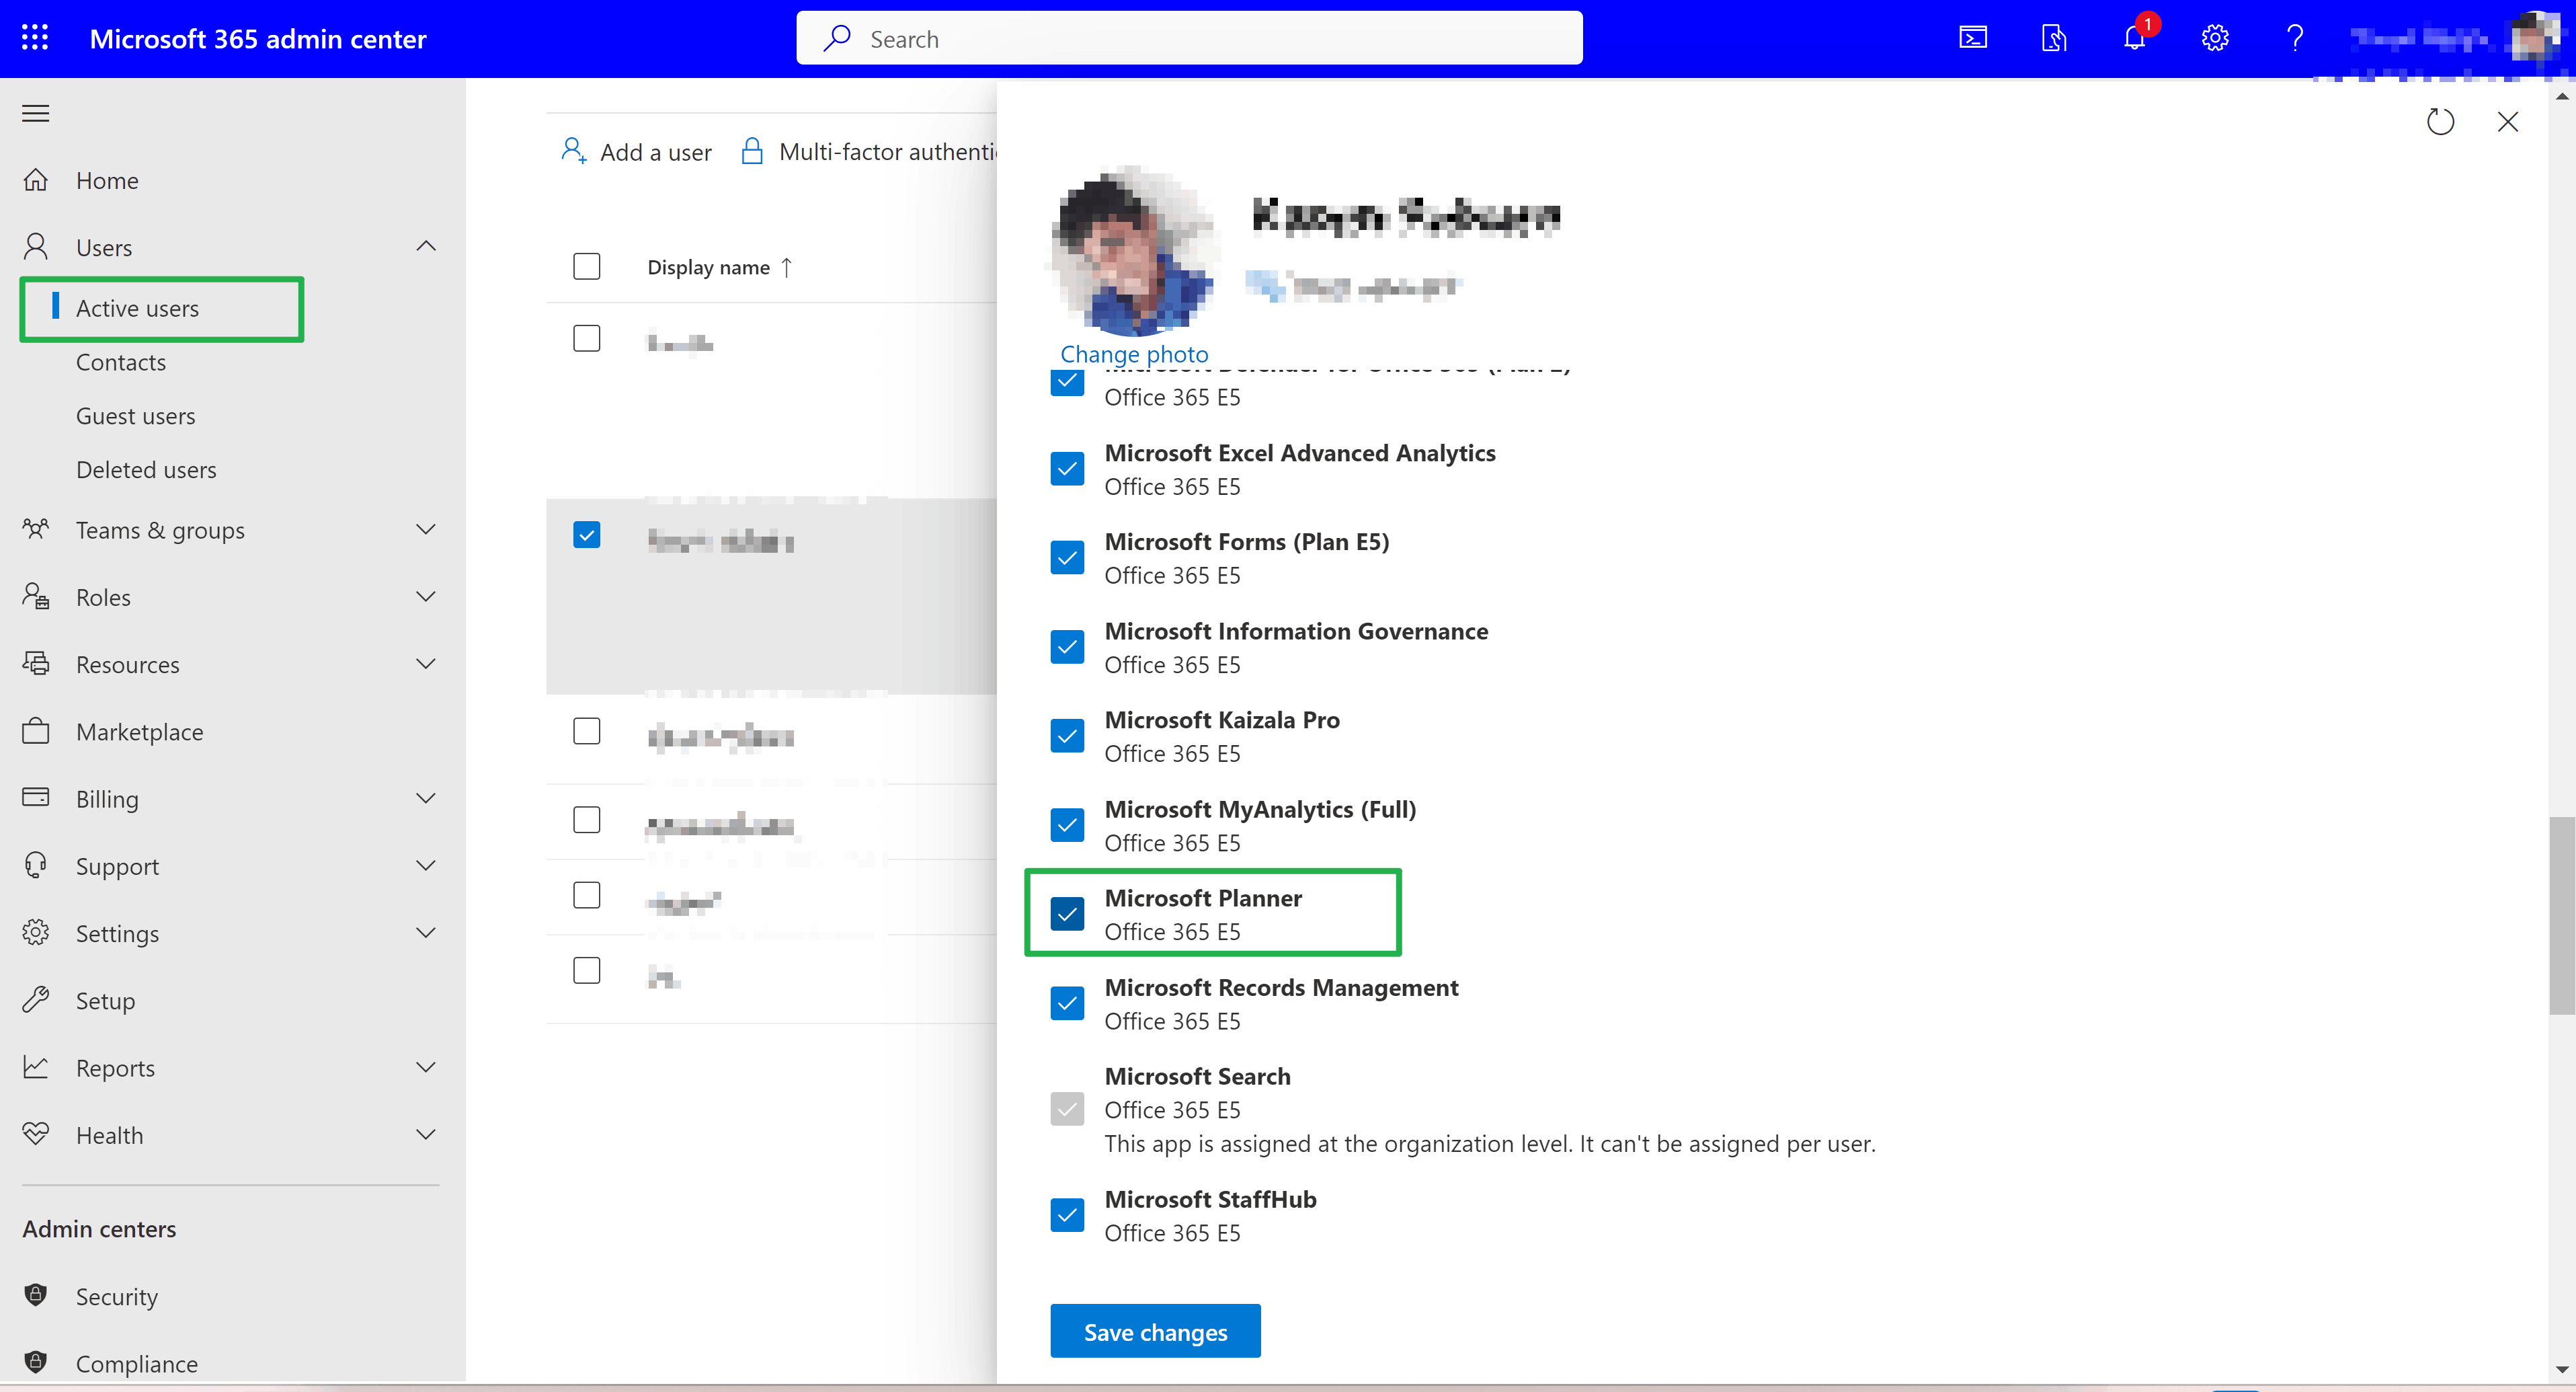Viewport: 2576px width, 1392px height.
Task: Click the notifications bell icon
Action: (x=2134, y=38)
